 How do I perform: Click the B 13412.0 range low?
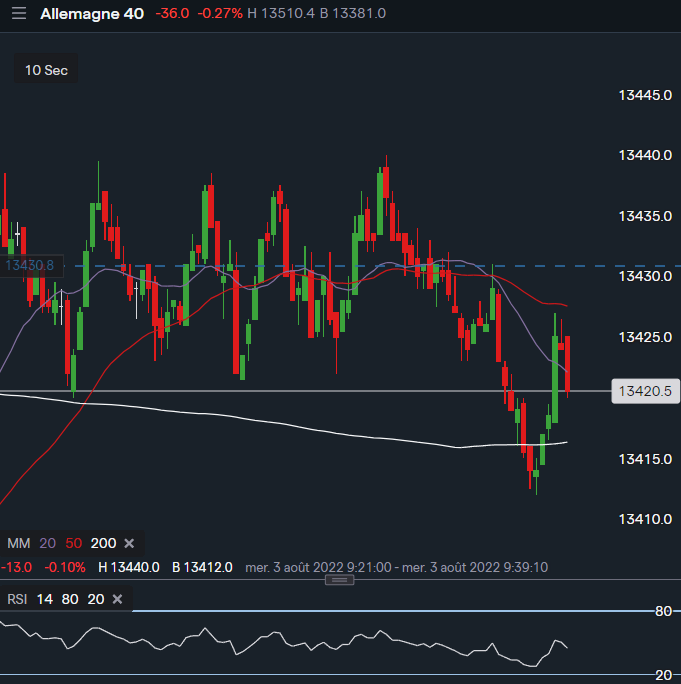202,567
